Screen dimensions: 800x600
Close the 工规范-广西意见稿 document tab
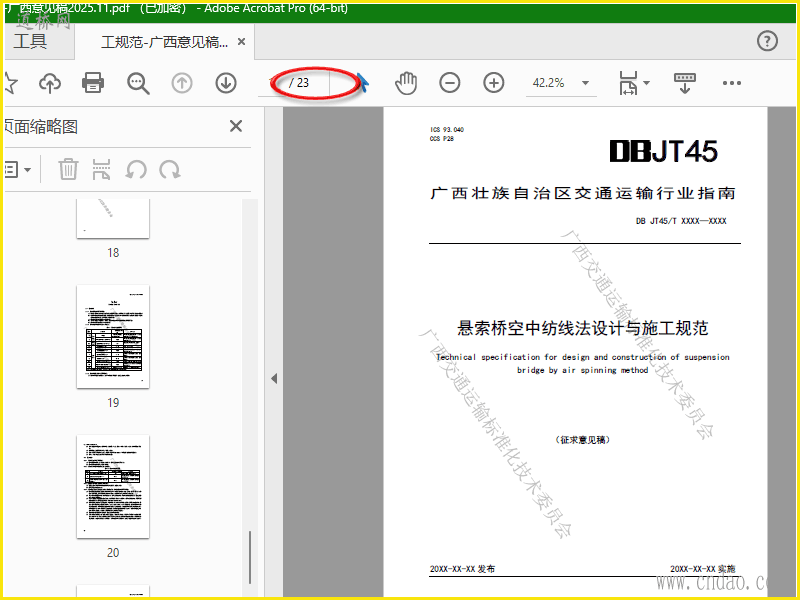click(241, 42)
